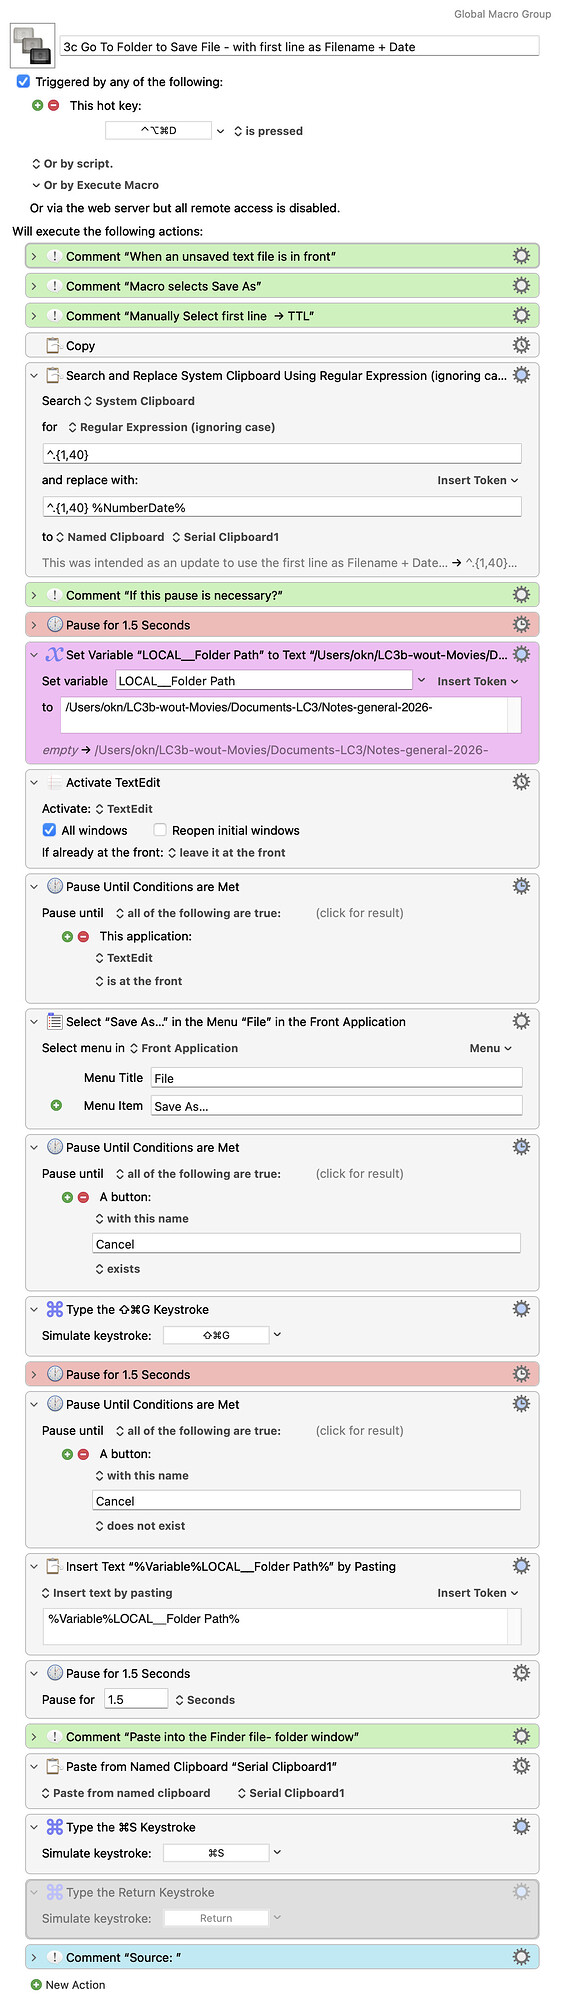Image resolution: width=561 pixels, height=2000 pixels.
Task: Add condition with green plus beside This application
Action: [68, 936]
